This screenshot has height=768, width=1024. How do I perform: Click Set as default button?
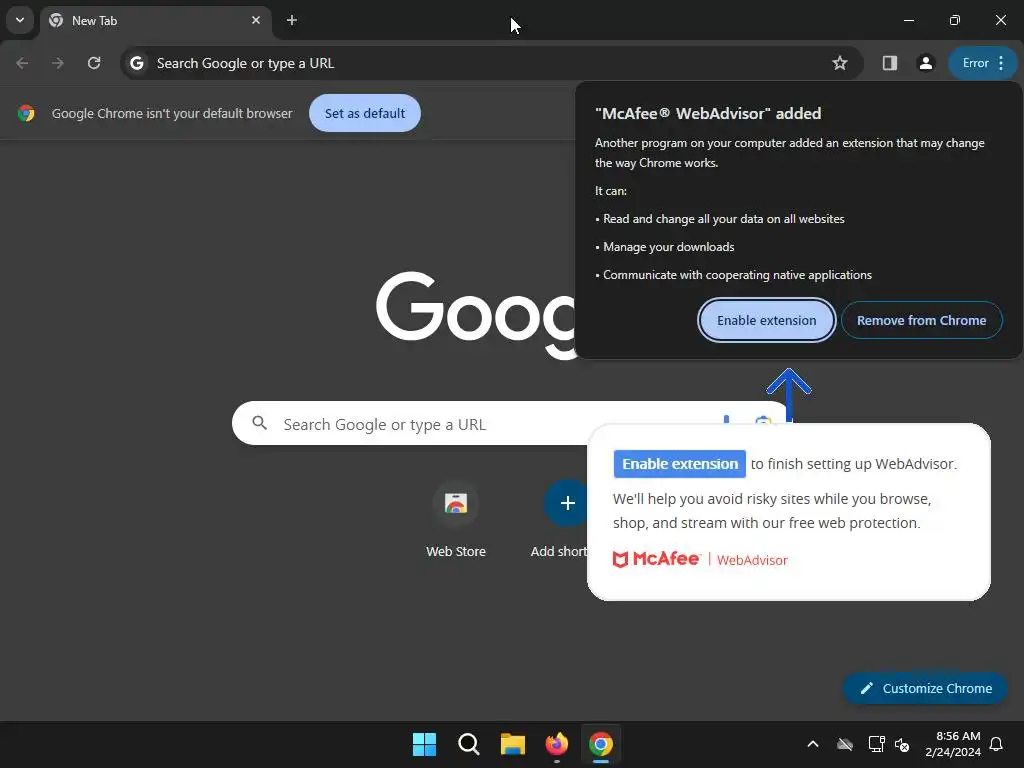point(364,113)
